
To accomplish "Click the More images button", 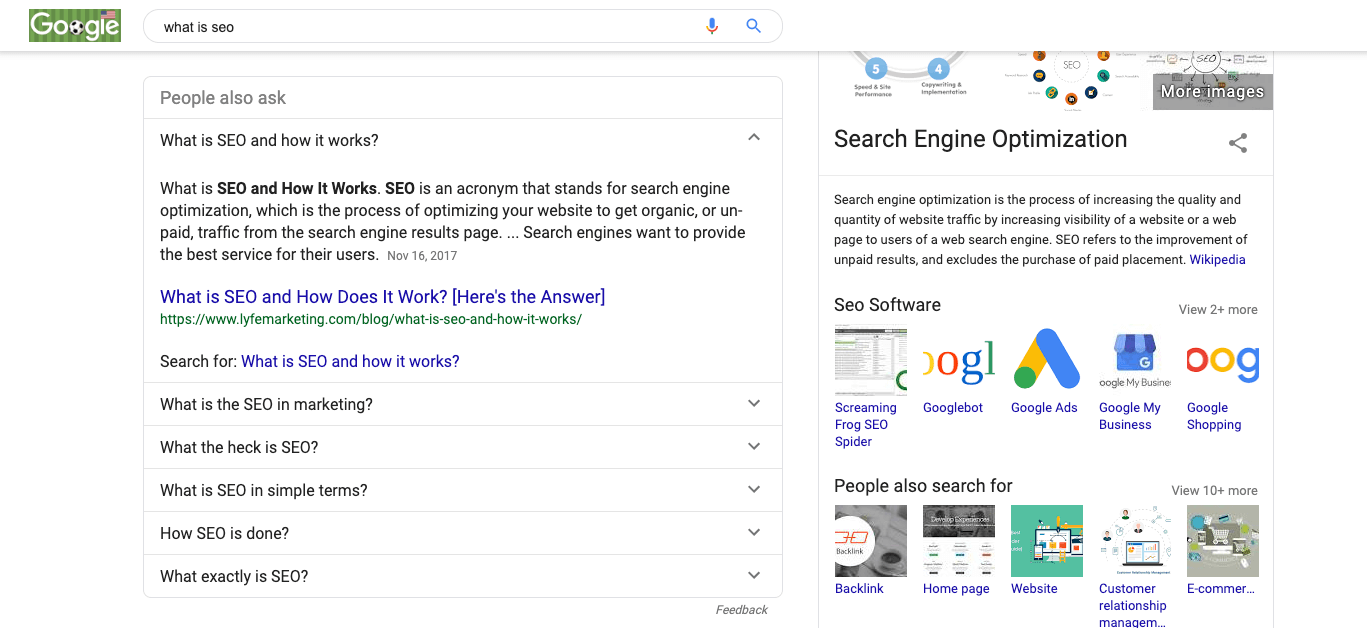I will (x=1211, y=91).
